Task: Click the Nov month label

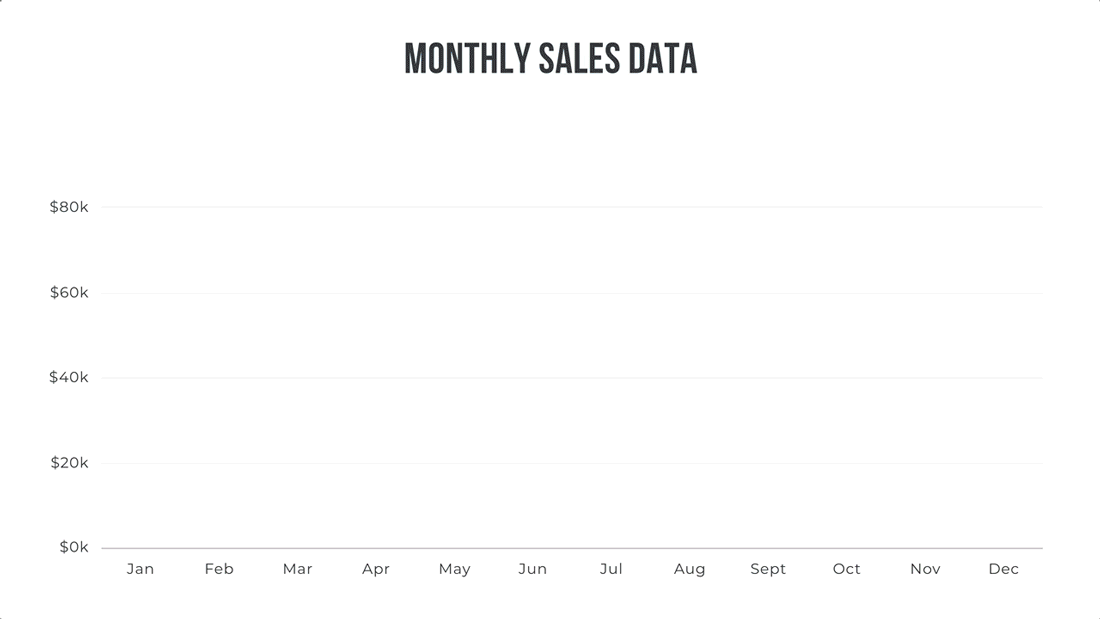Action: click(x=925, y=569)
